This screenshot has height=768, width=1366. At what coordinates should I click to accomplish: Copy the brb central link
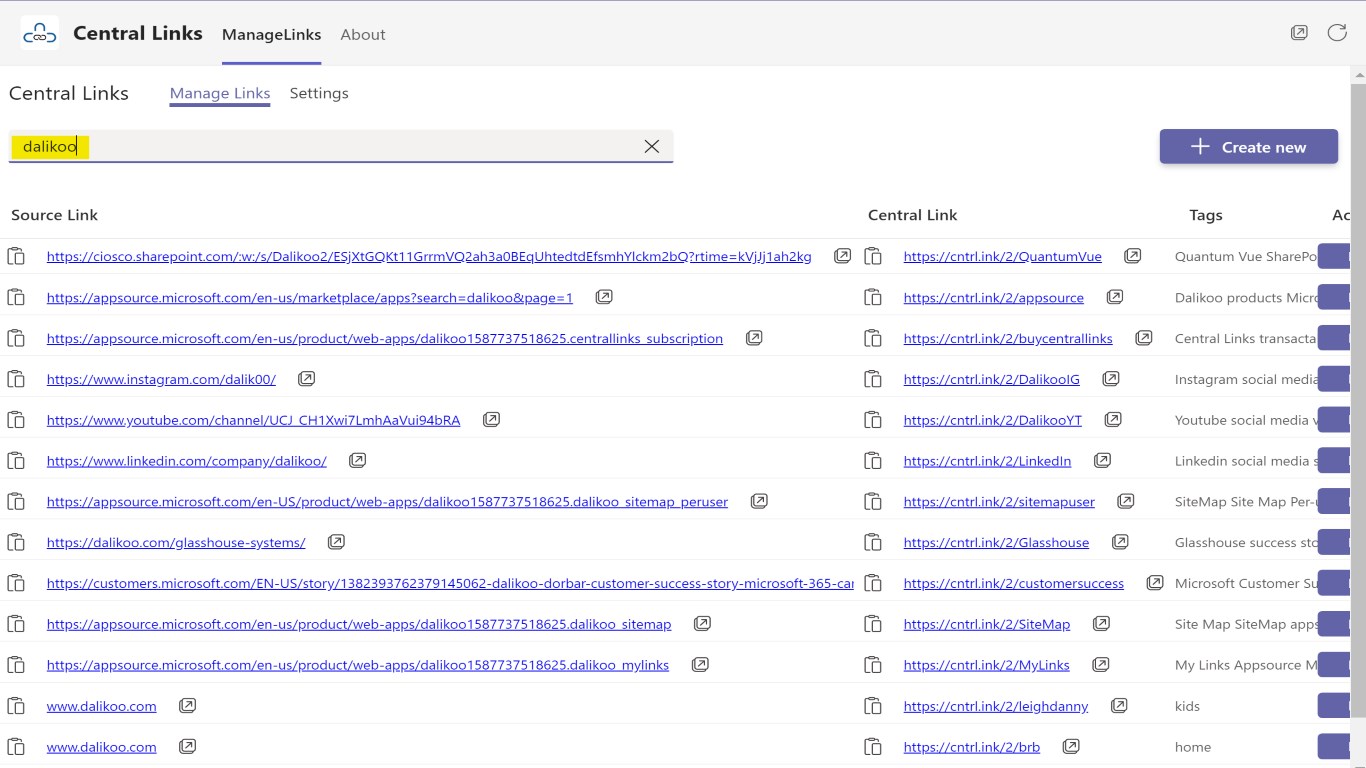tap(873, 747)
